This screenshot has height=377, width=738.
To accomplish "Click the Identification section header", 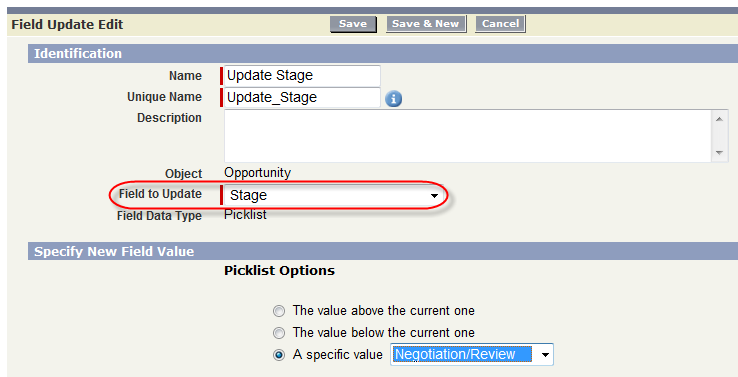I will (x=383, y=53).
